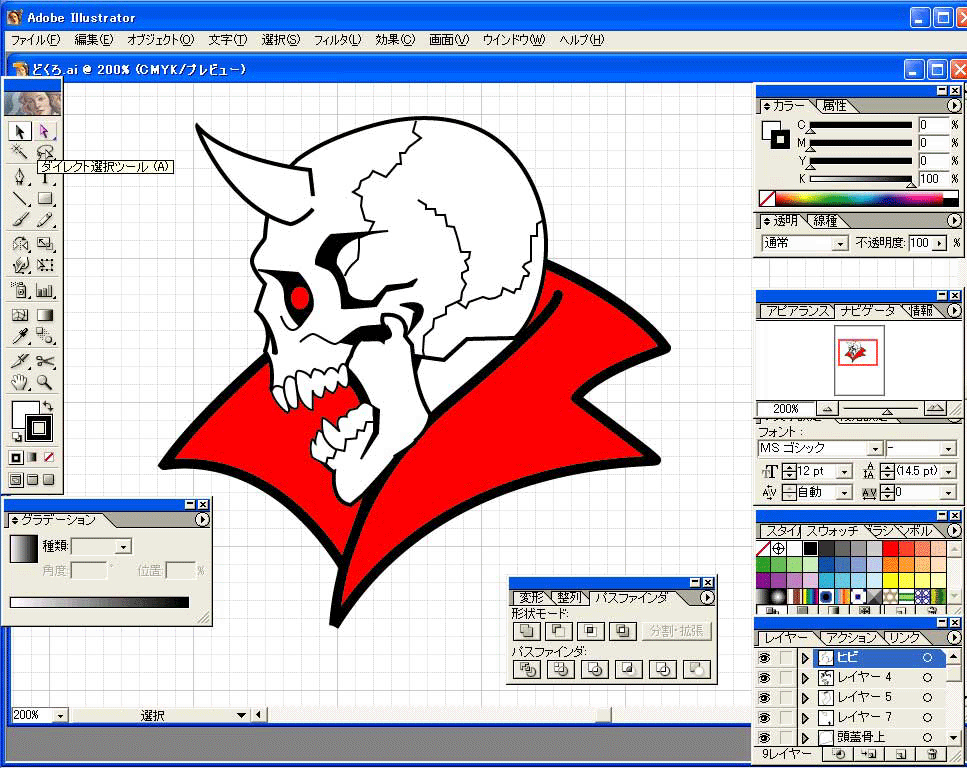Switch to the アクション tab
Screen dimensions: 967x768
(850, 638)
